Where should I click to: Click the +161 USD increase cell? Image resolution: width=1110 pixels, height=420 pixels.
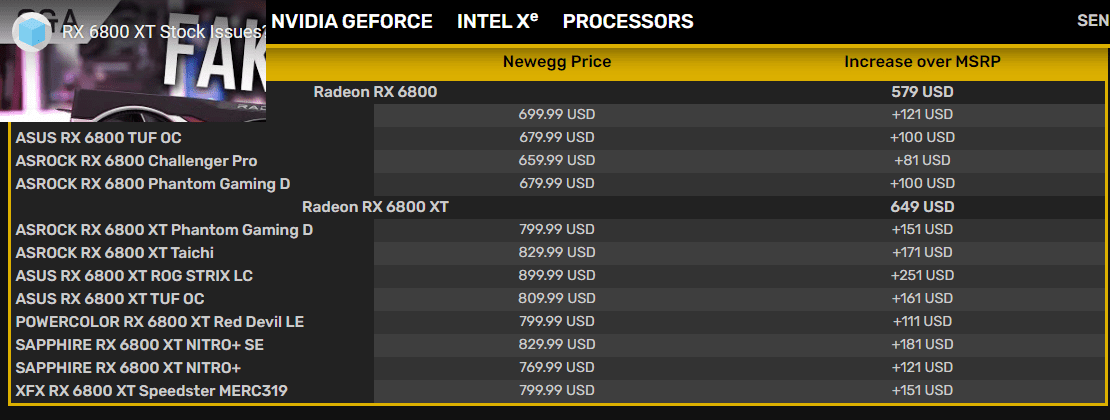coord(922,299)
